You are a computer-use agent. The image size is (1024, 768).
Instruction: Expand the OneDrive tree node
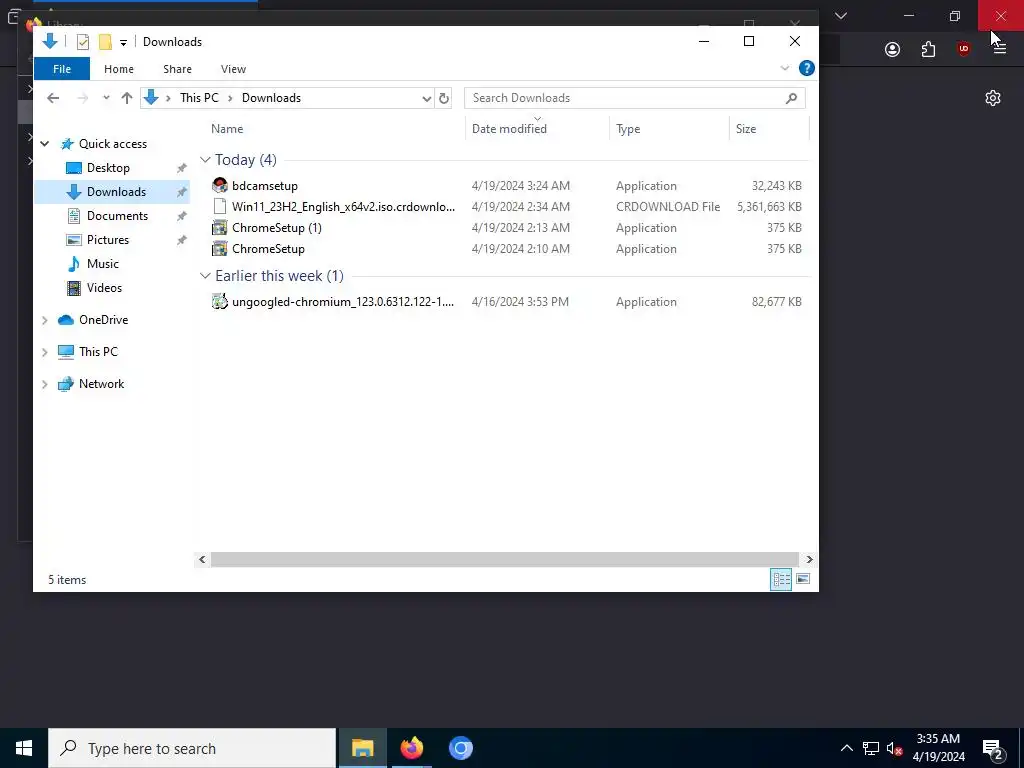pos(44,320)
